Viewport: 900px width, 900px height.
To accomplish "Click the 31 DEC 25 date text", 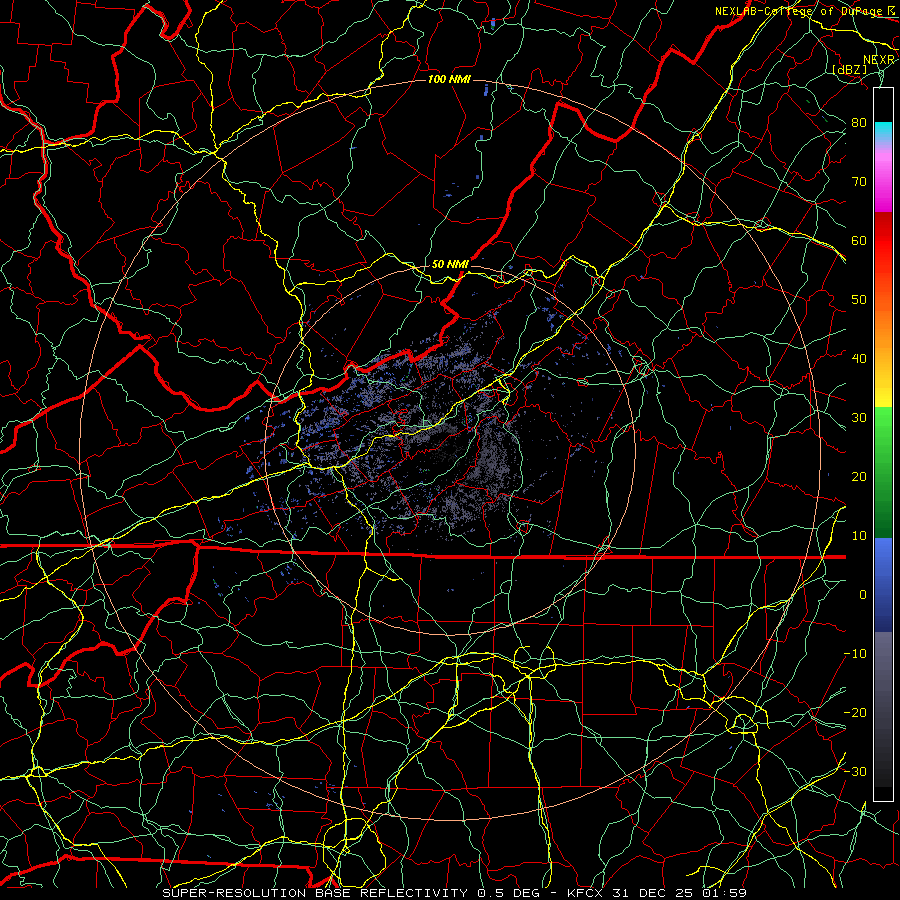I will [651, 893].
